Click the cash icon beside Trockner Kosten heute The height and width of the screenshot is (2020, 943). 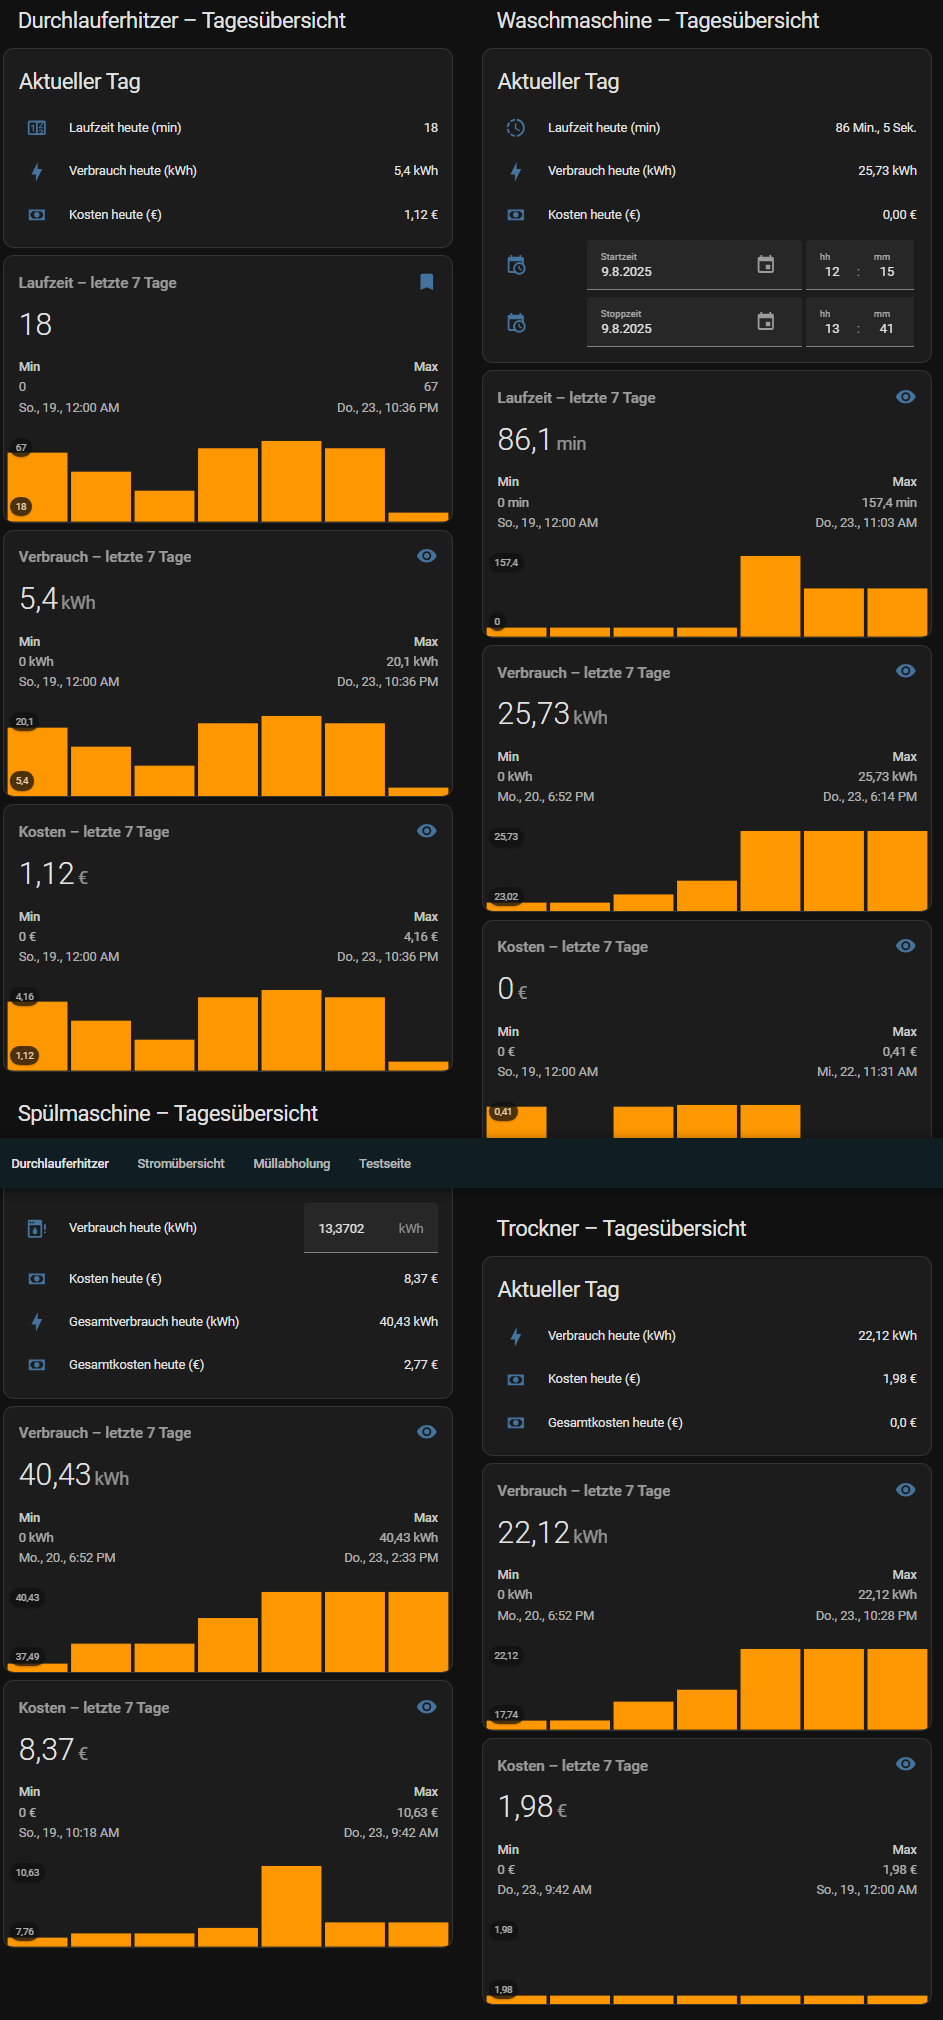click(x=515, y=1379)
